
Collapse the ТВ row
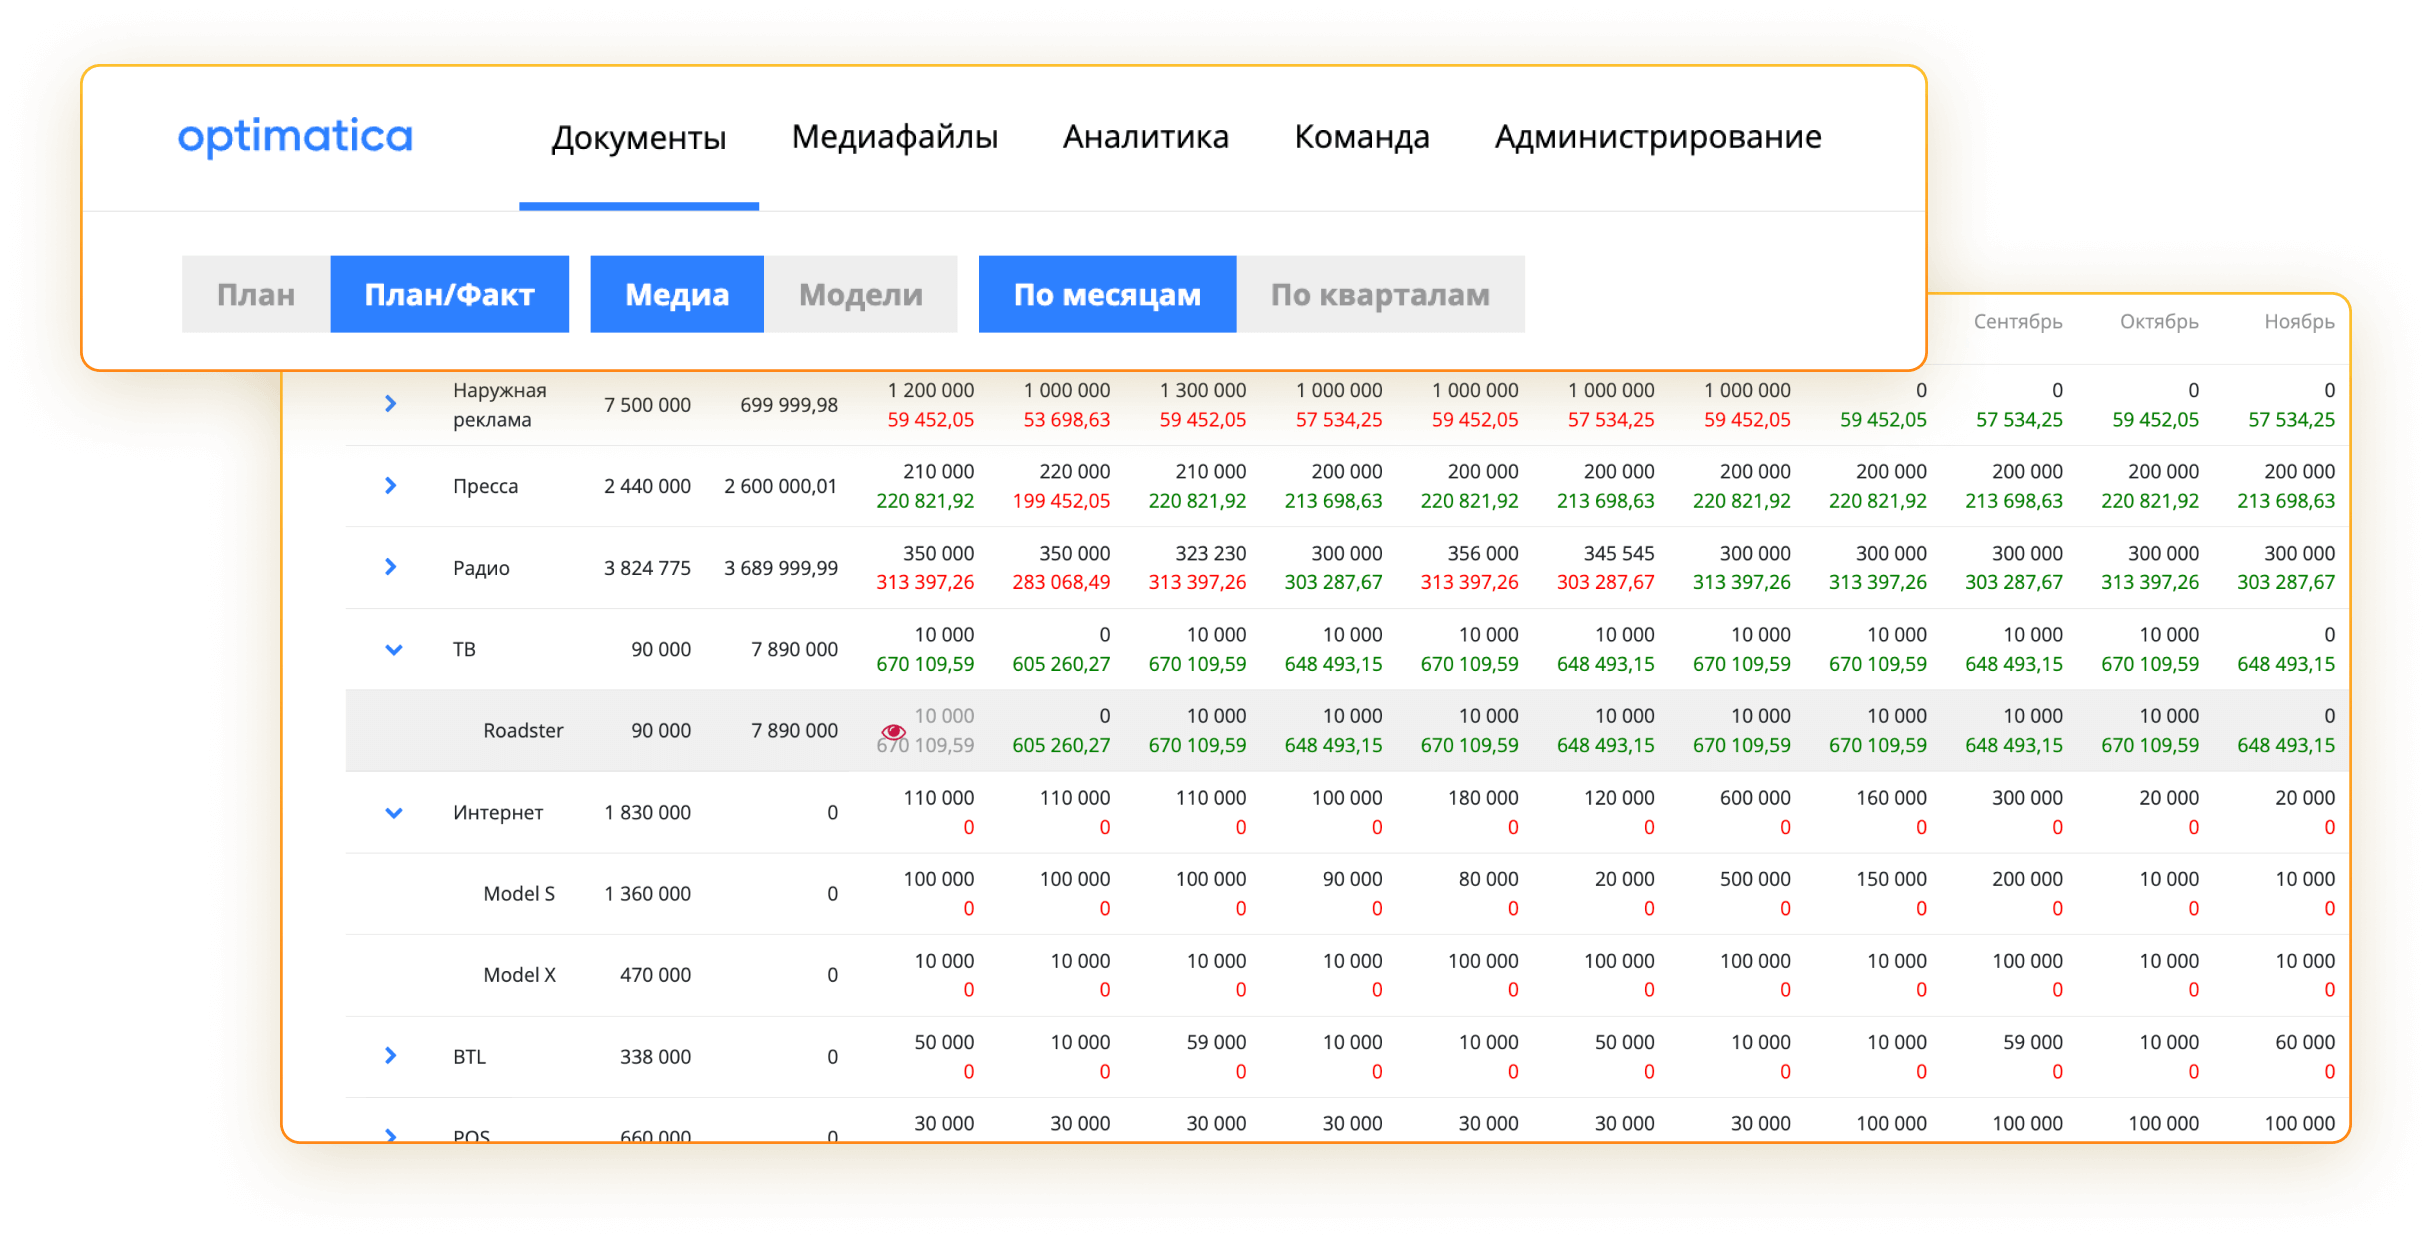point(393,650)
